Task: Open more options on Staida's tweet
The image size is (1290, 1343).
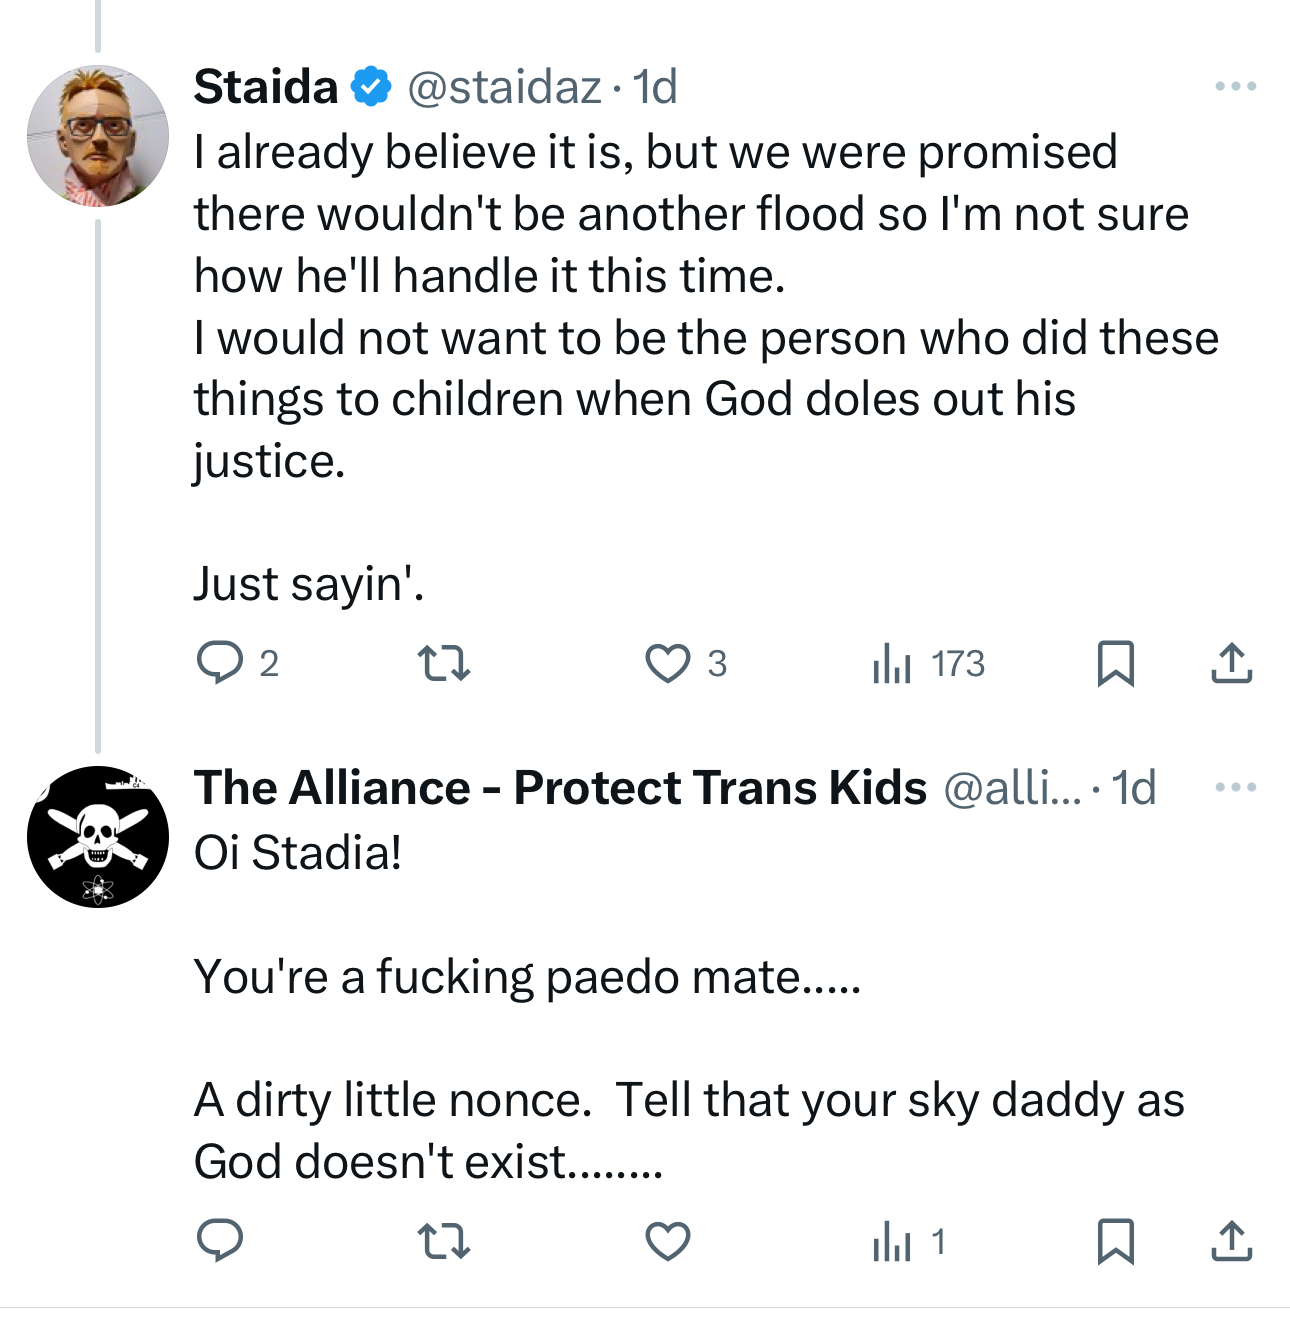Action: 1235,87
